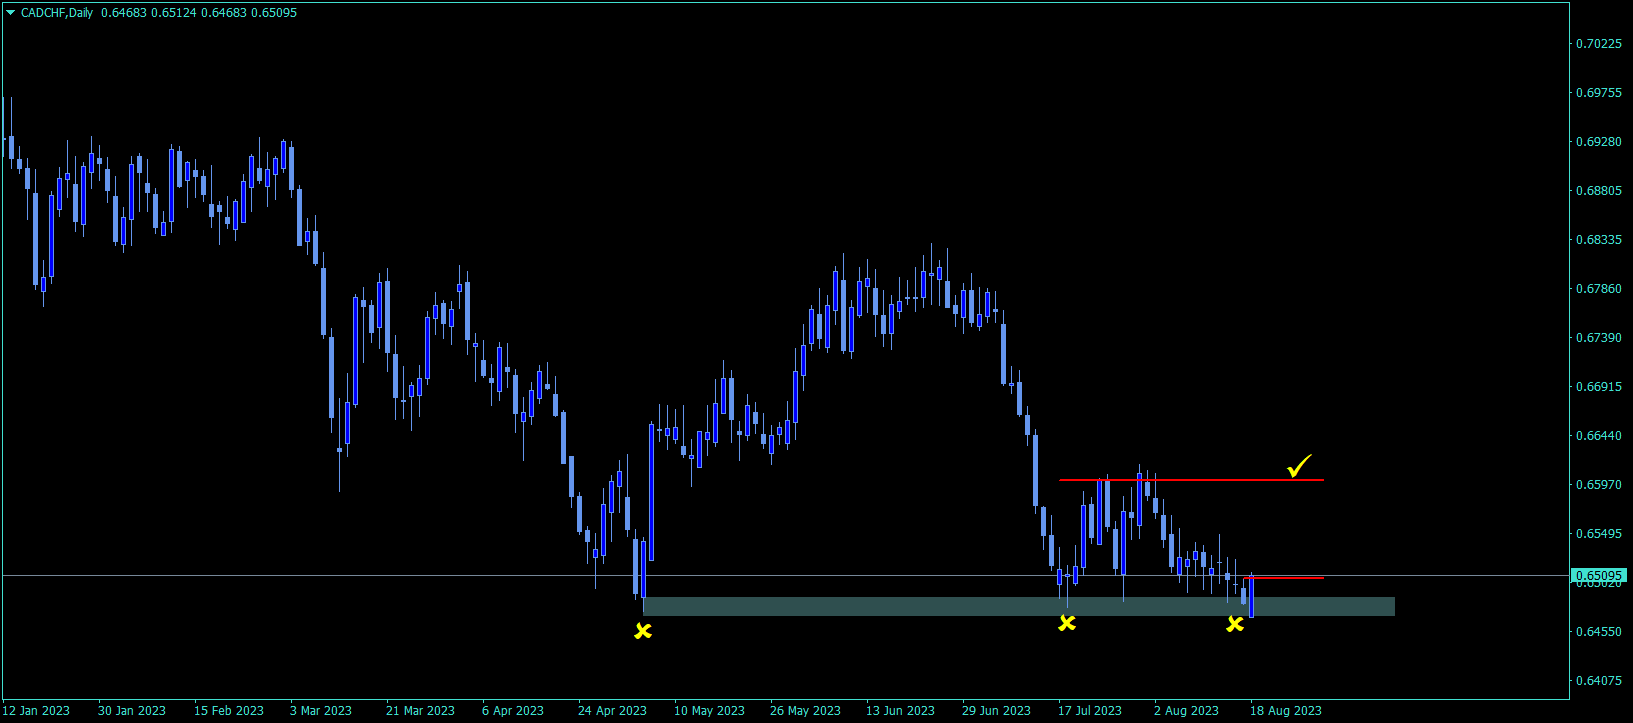This screenshot has height=723, width=1633.
Task: Click price axis label 0.64550
Action: pos(1599,632)
